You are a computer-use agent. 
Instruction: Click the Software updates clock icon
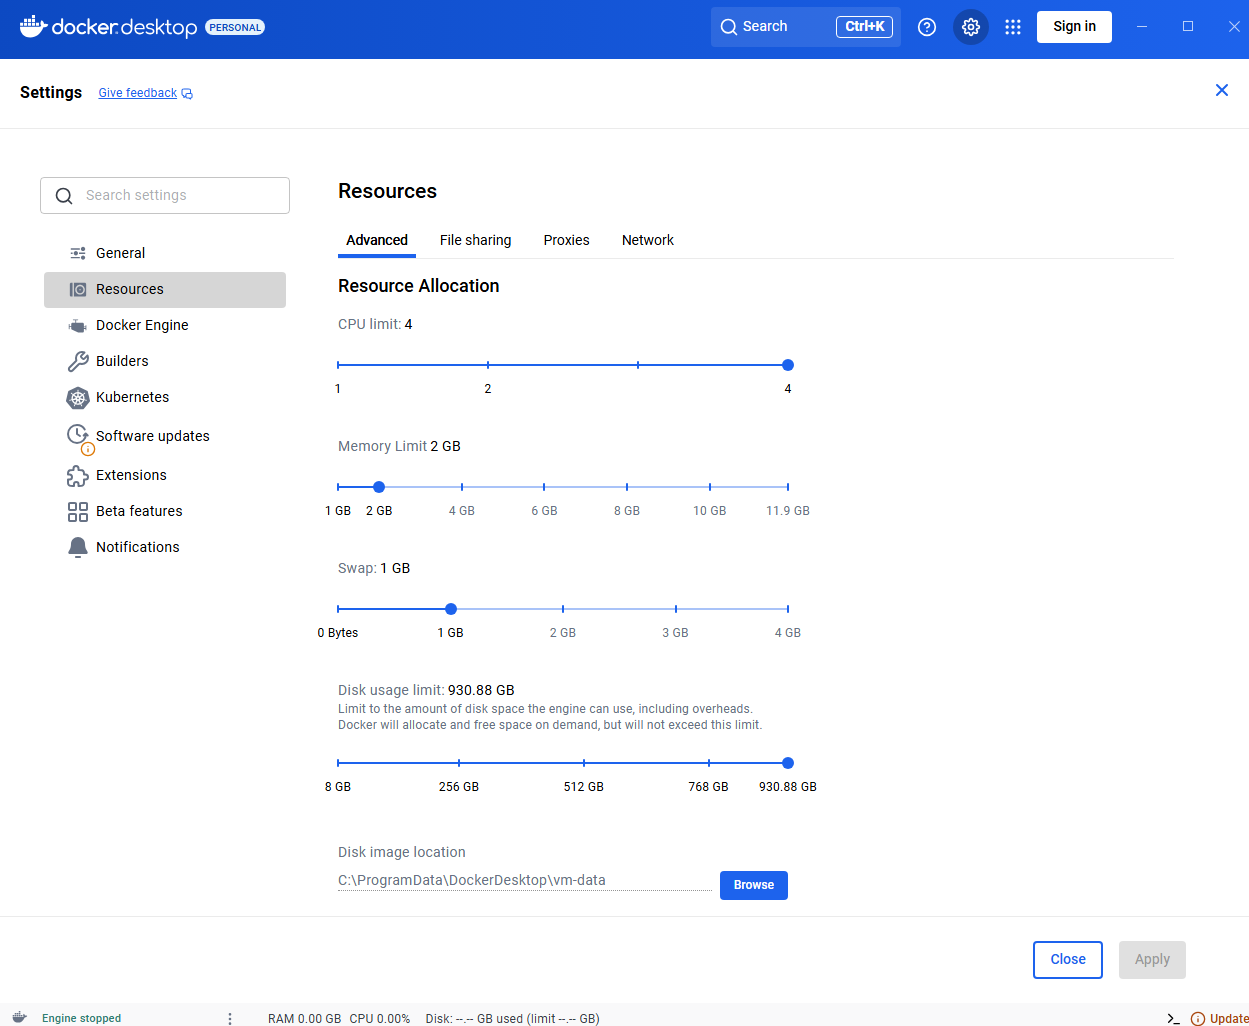pyautogui.click(x=78, y=435)
